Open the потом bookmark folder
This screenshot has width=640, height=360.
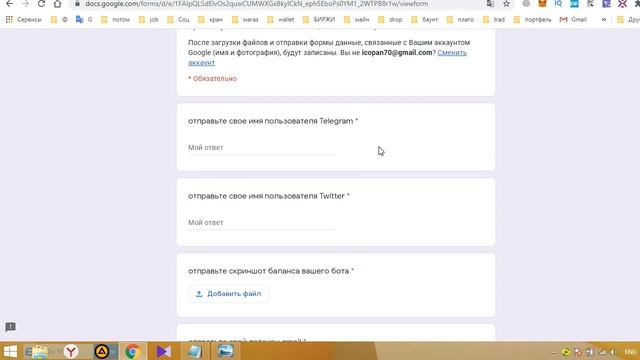[x=115, y=19]
